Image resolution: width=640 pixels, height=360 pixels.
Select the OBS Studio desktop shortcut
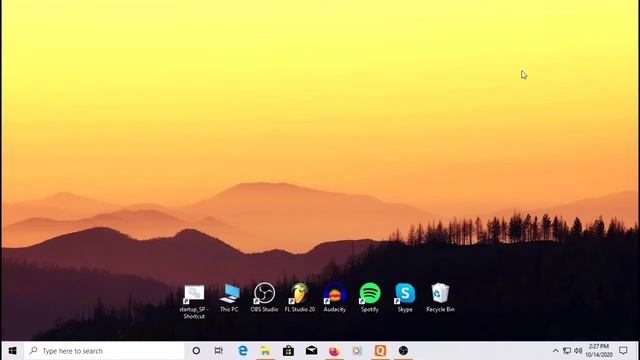pos(264,298)
